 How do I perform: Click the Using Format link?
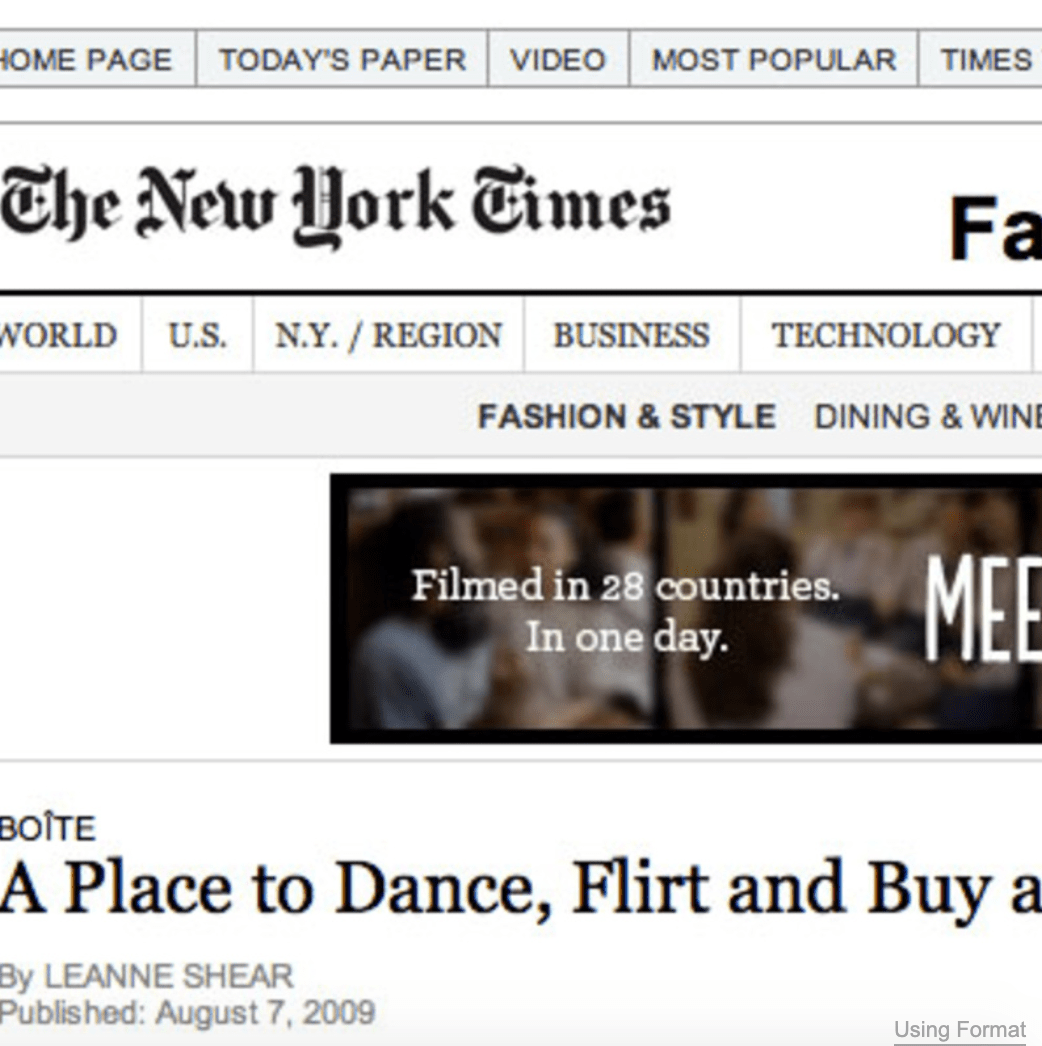[x=959, y=1029]
